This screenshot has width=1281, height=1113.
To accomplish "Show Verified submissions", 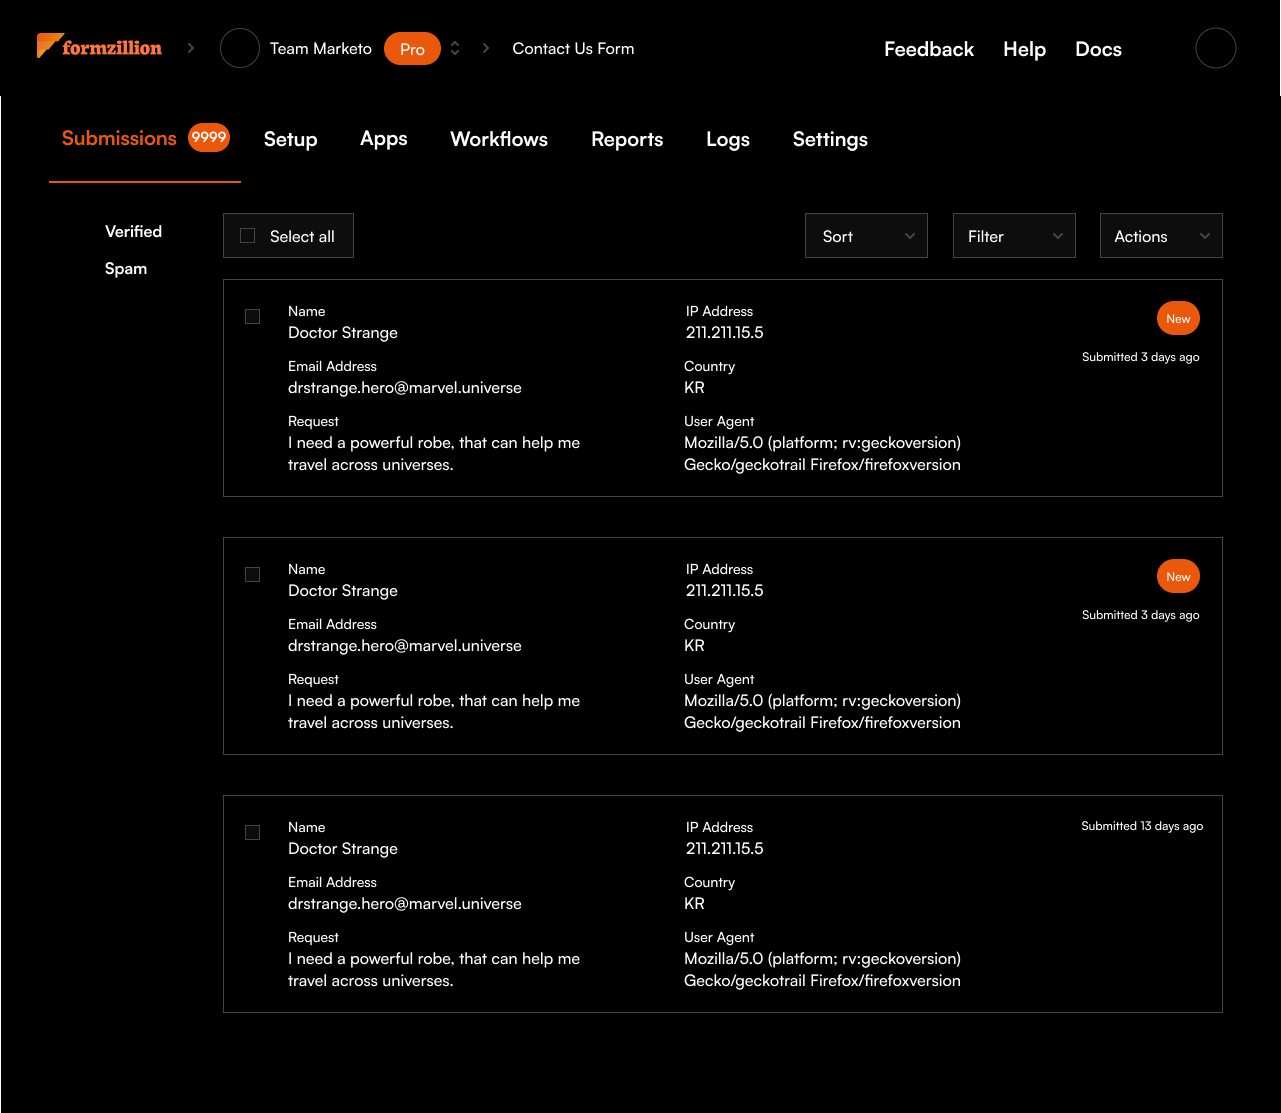I will (133, 231).
